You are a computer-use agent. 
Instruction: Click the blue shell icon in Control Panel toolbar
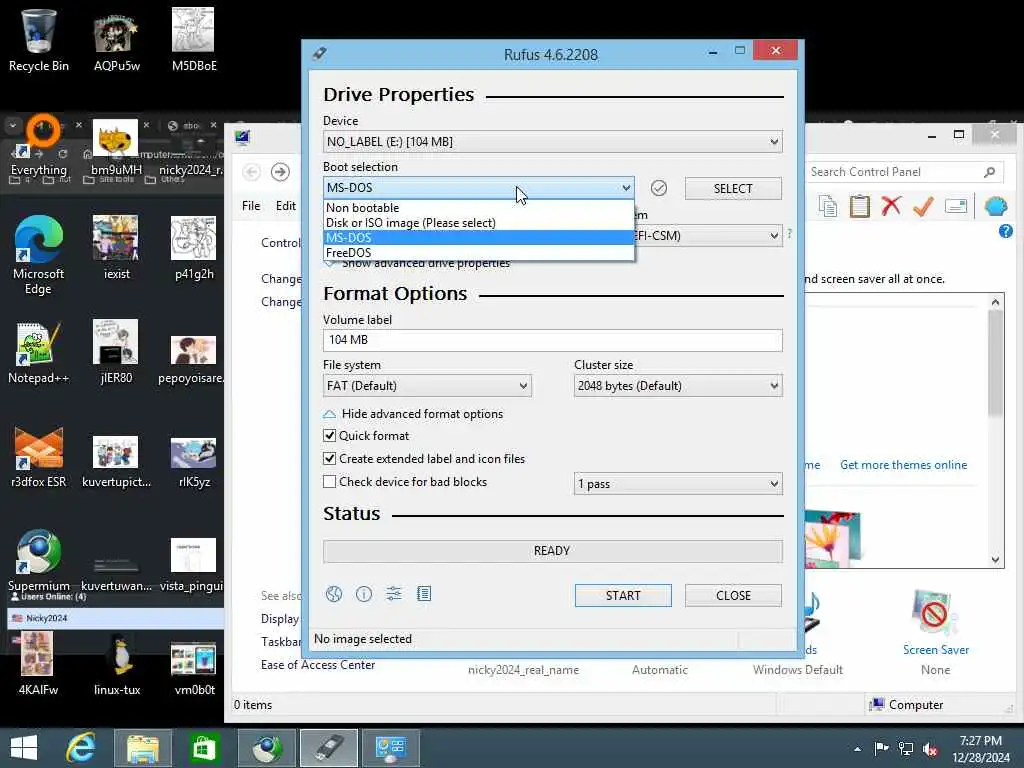[996, 206]
